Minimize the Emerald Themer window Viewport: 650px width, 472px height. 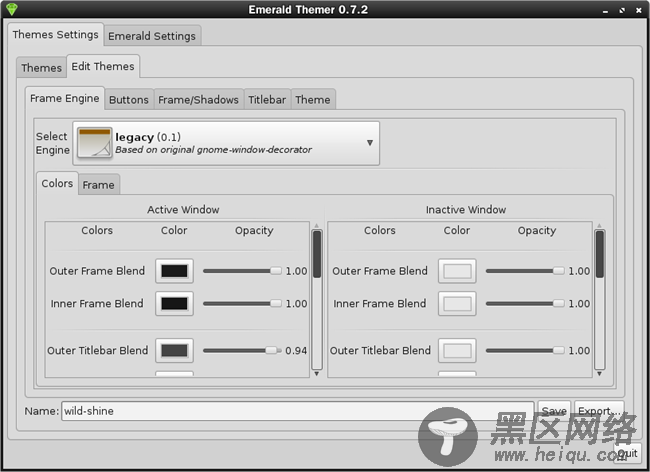pyautogui.click(x=606, y=11)
